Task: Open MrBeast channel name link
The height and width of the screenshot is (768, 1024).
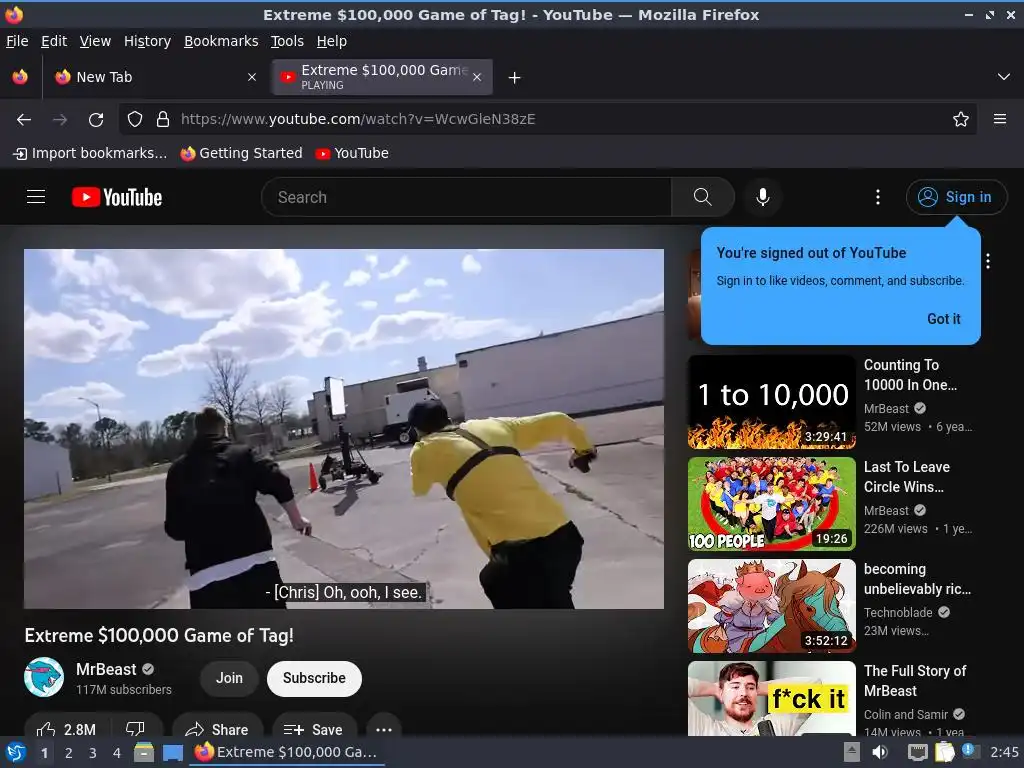Action: (106, 669)
